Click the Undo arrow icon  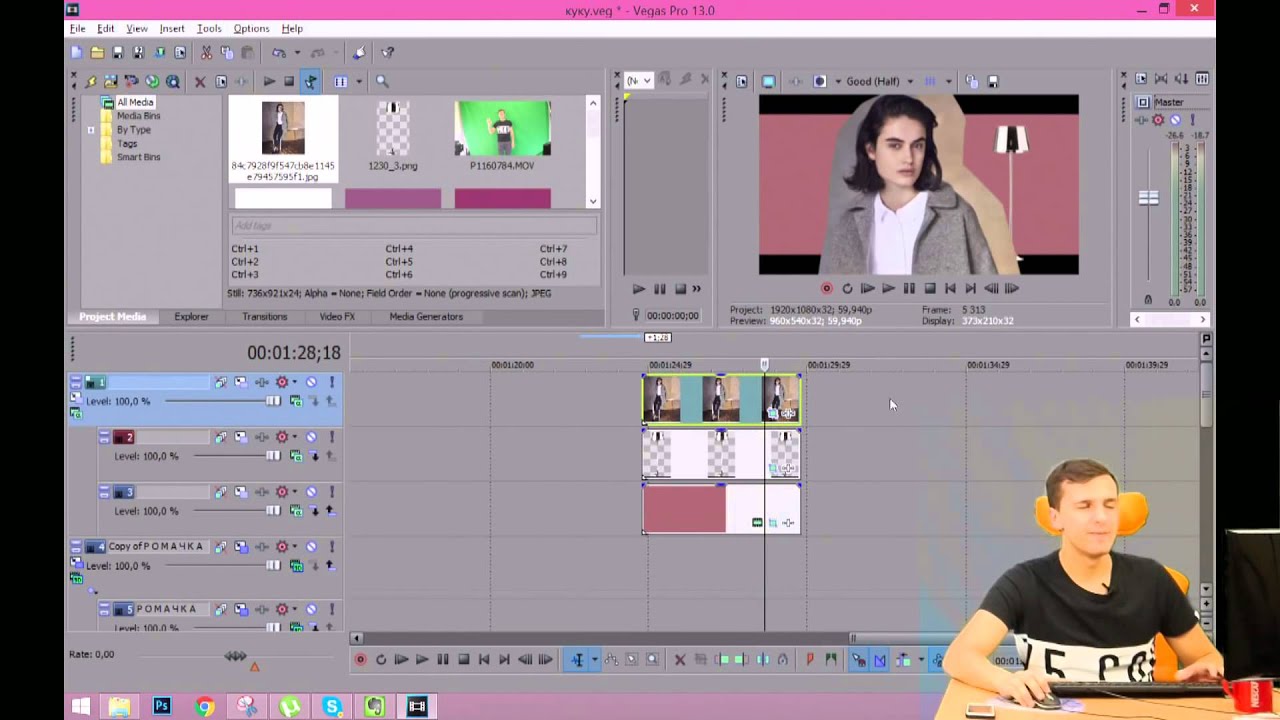[279, 52]
